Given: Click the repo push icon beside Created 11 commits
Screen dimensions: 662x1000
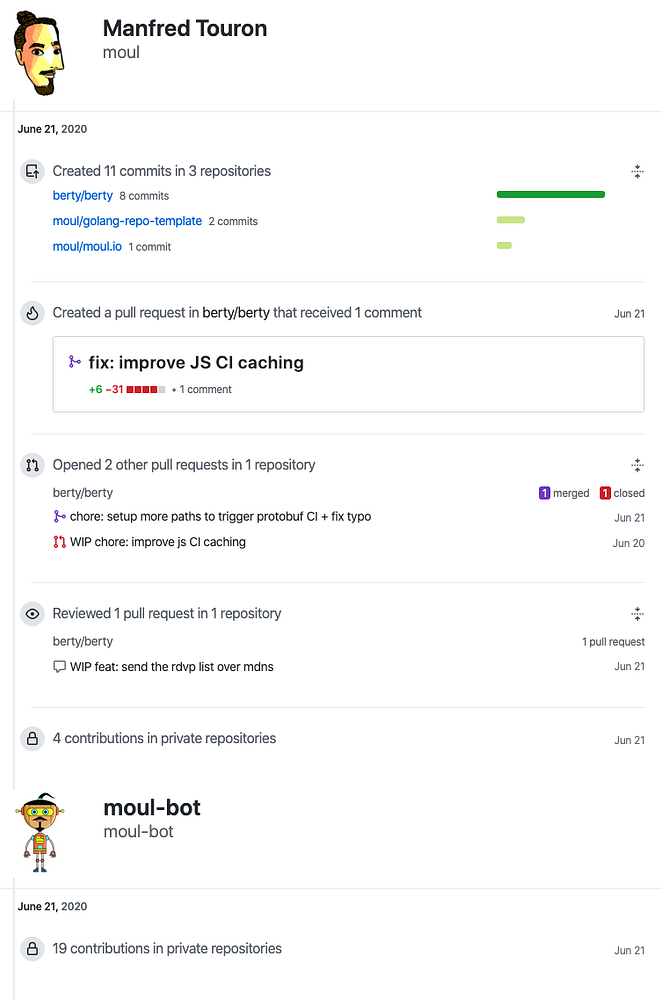Looking at the screenshot, I should pyautogui.click(x=33, y=171).
